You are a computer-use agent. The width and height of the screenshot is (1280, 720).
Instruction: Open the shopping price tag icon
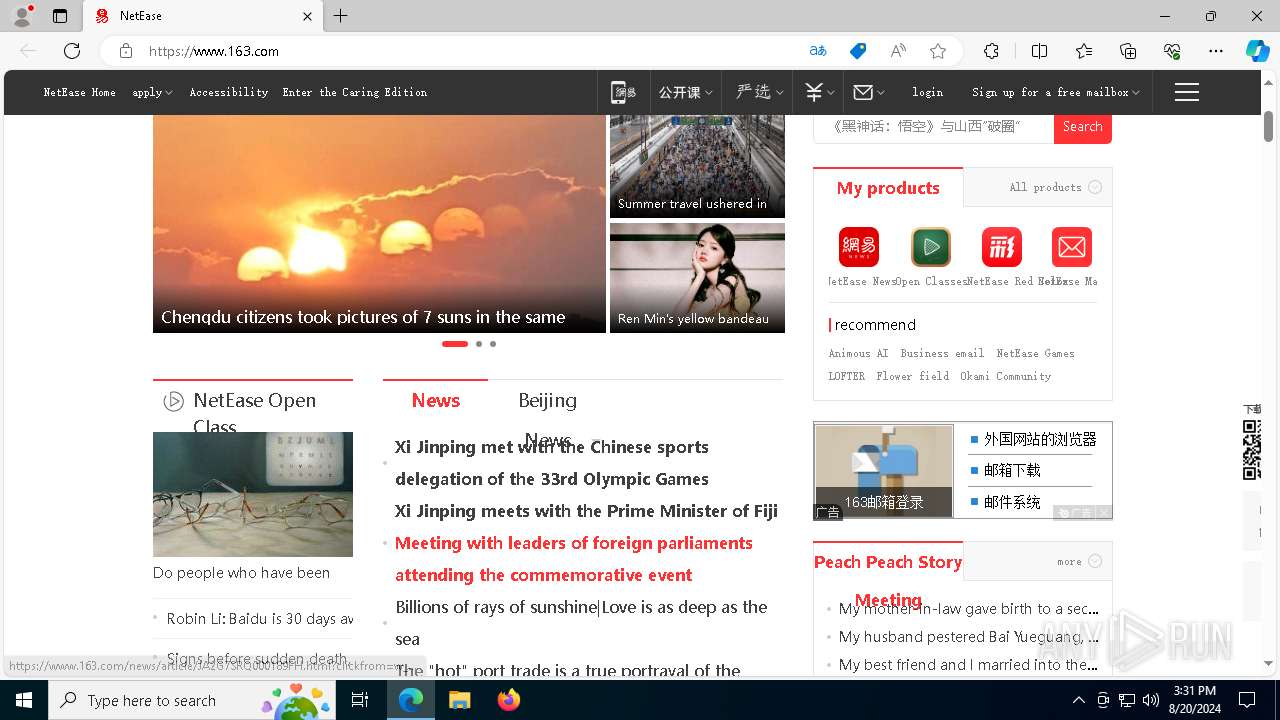point(858,51)
